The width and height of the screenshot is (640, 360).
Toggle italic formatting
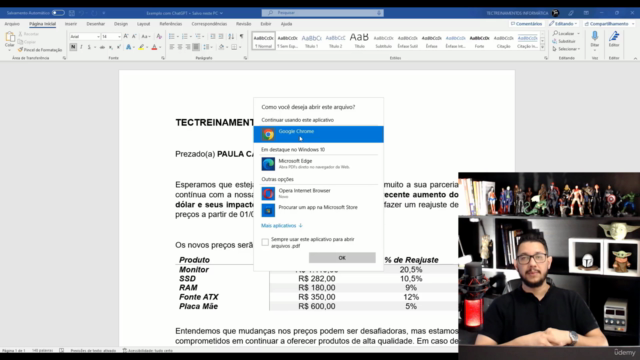click(x=81, y=47)
